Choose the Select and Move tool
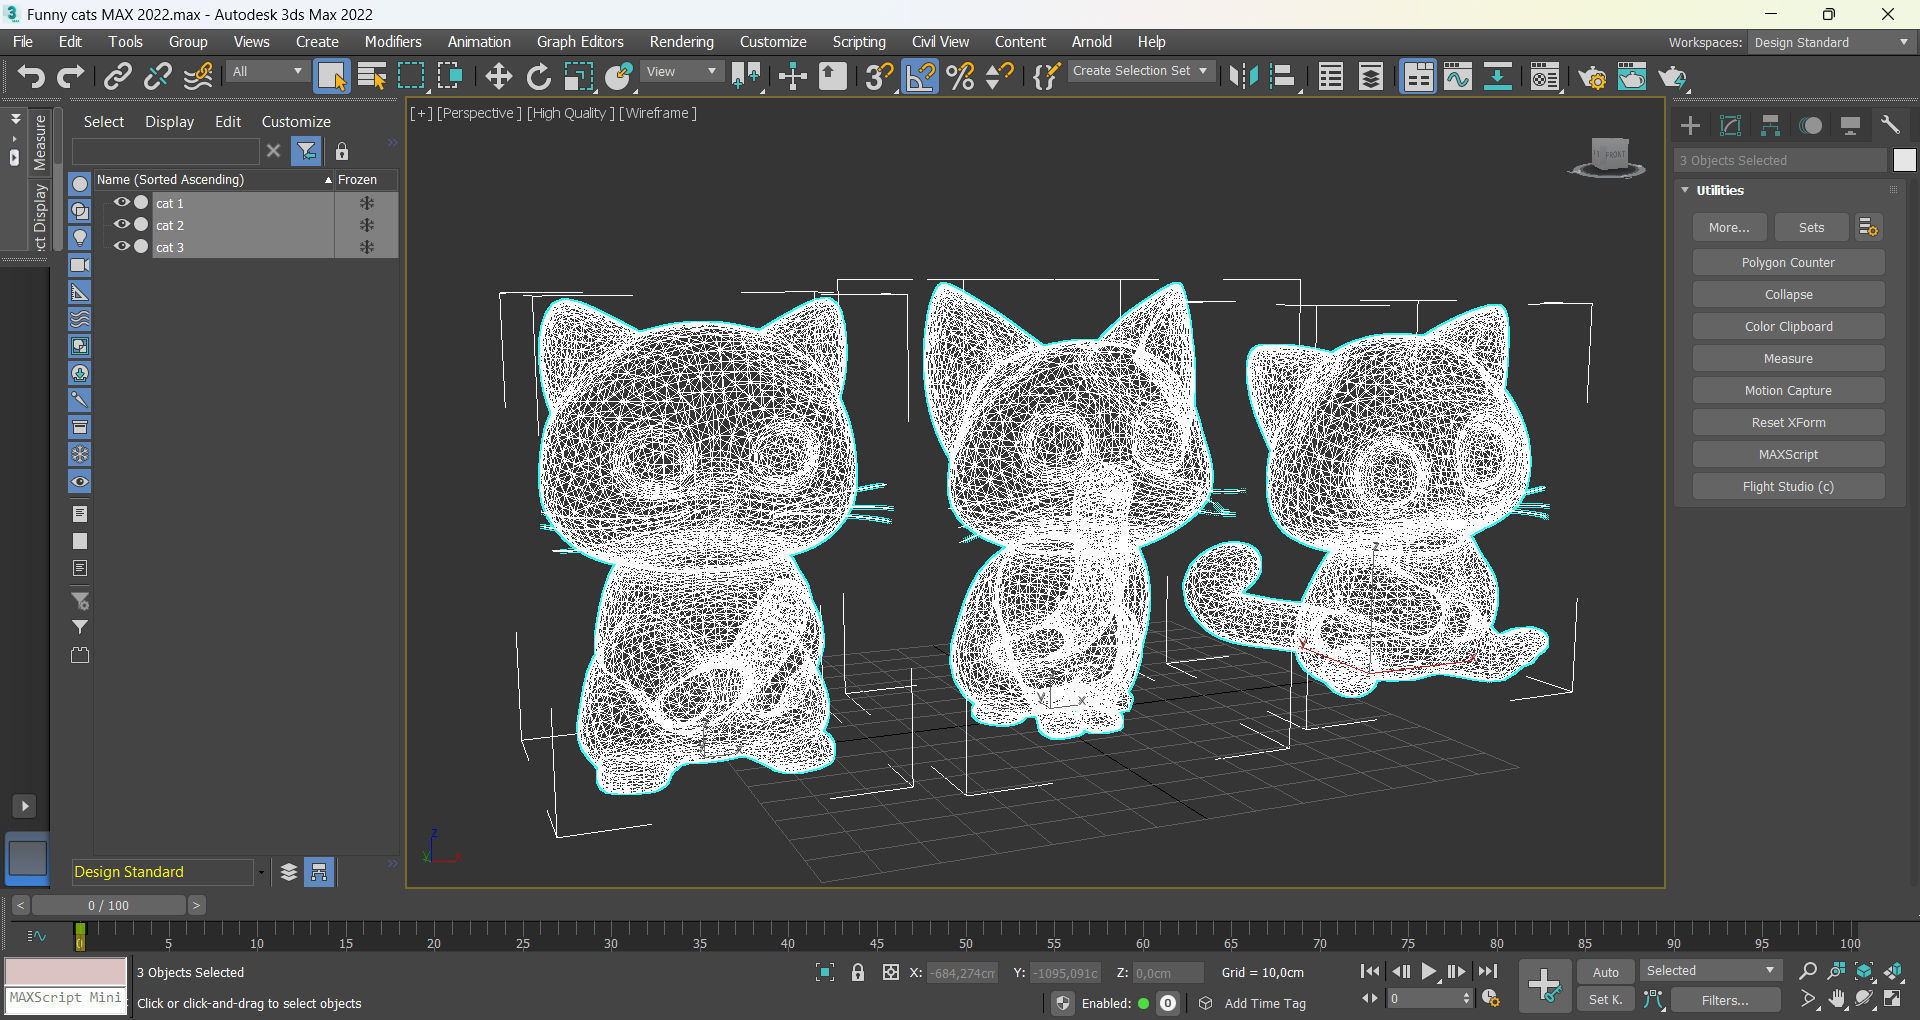 498,76
